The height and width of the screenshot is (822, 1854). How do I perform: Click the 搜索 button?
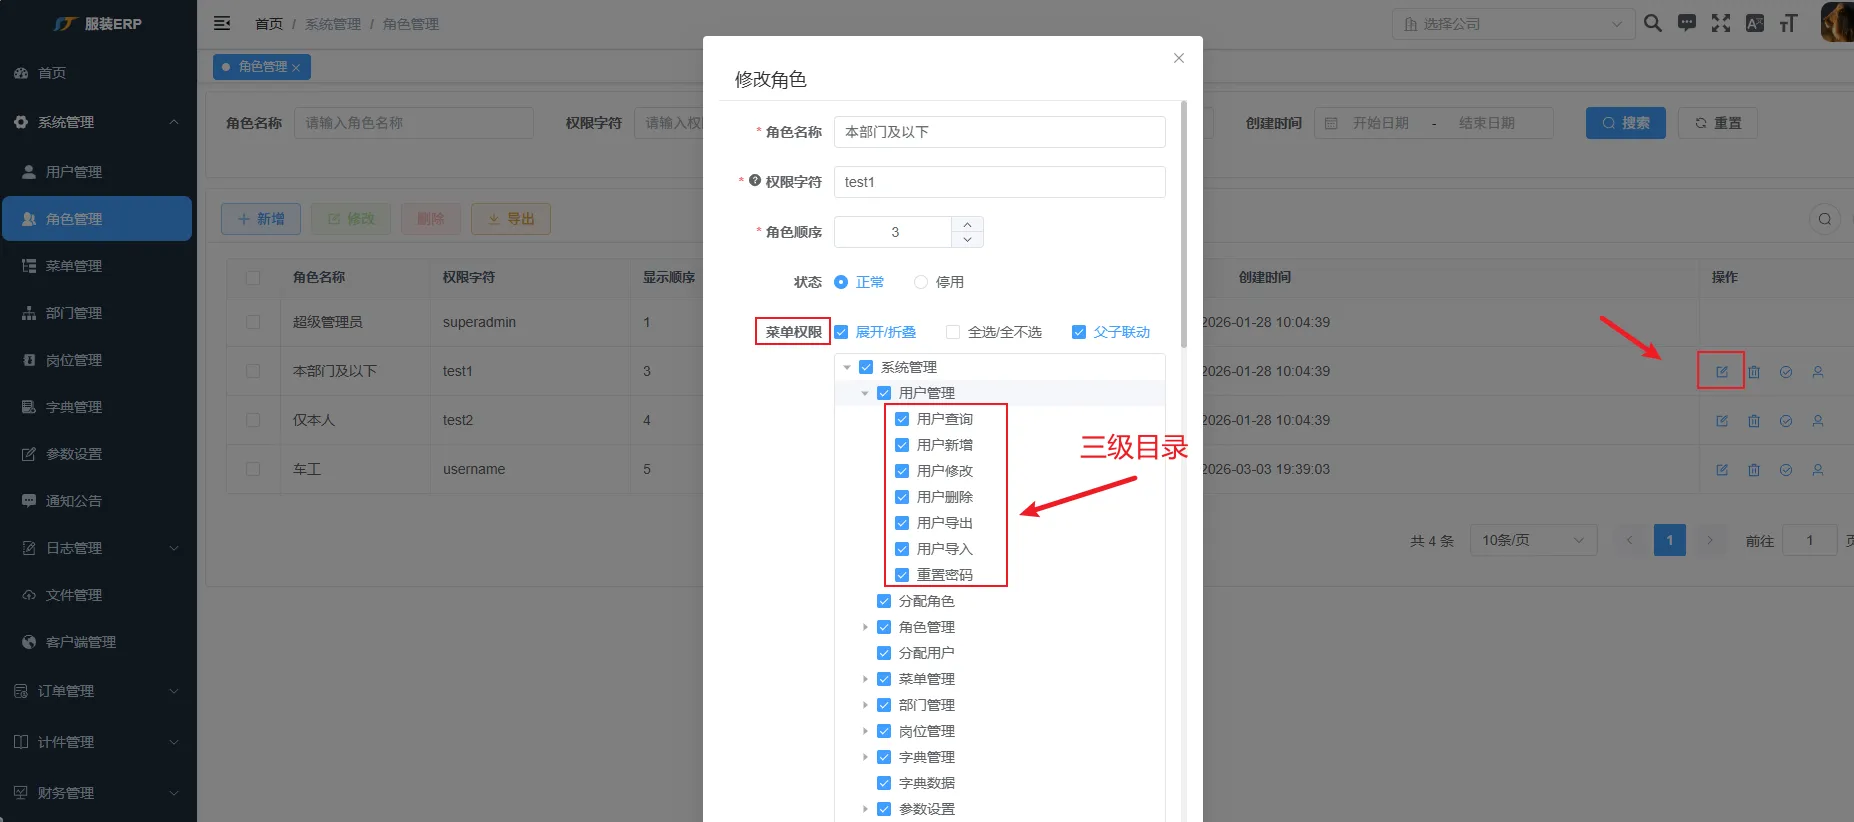1625,123
